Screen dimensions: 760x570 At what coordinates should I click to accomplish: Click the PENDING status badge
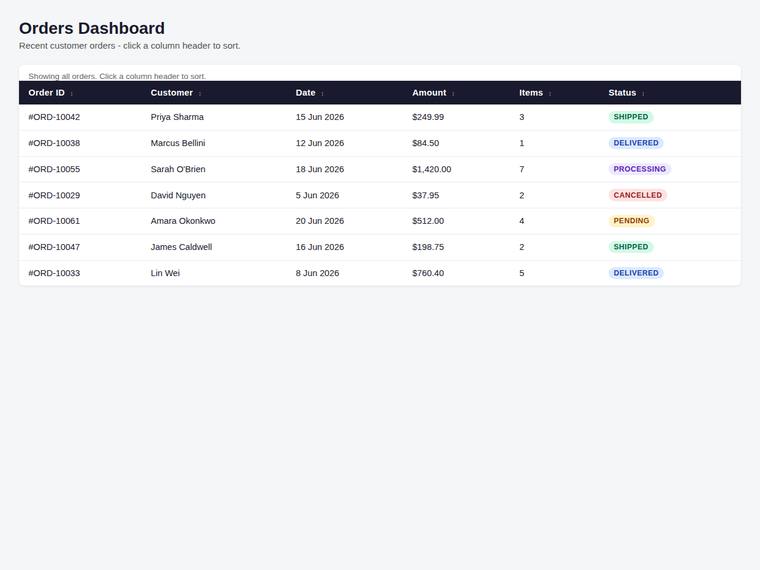pos(632,221)
